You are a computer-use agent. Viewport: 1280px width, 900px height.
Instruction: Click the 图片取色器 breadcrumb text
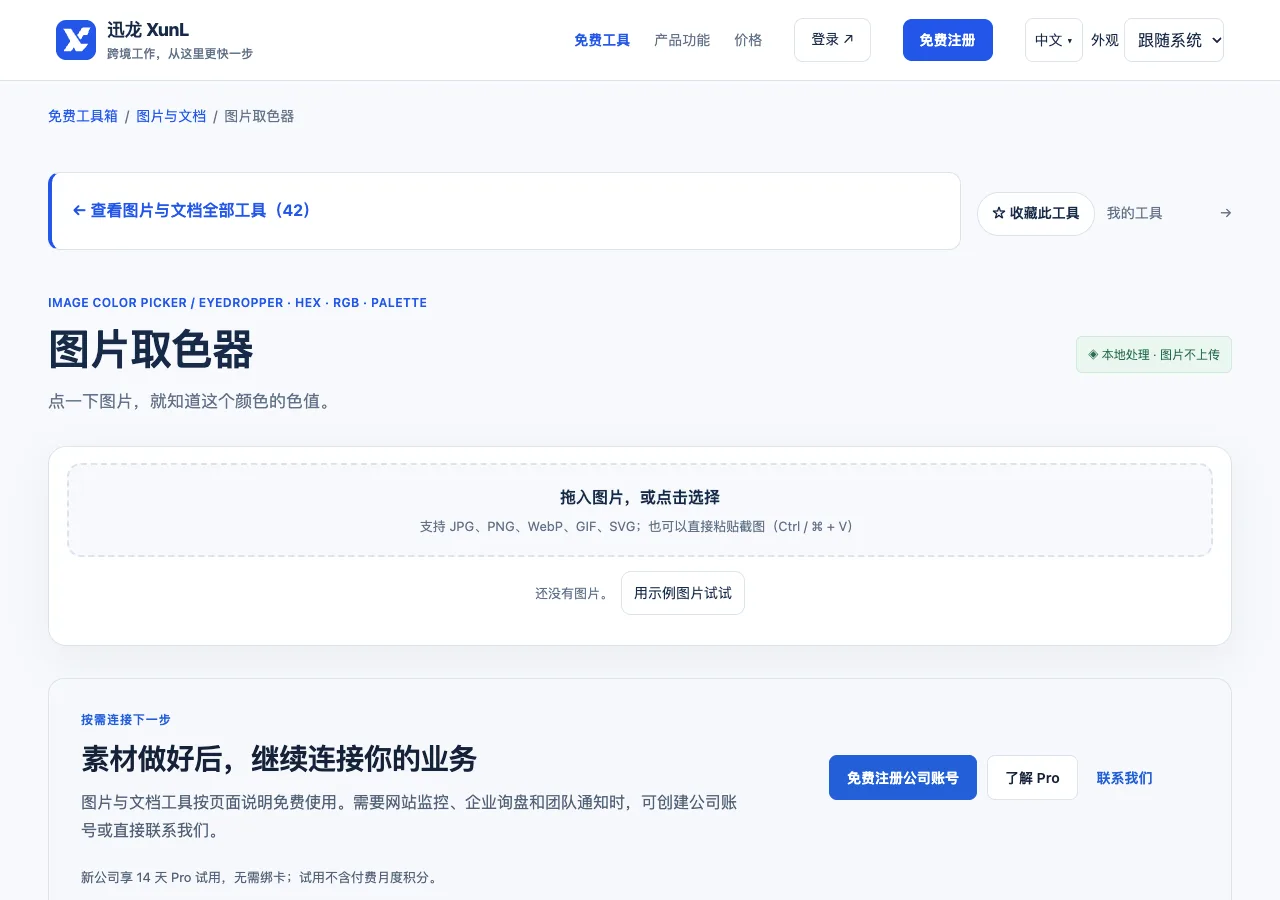(x=259, y=116)
